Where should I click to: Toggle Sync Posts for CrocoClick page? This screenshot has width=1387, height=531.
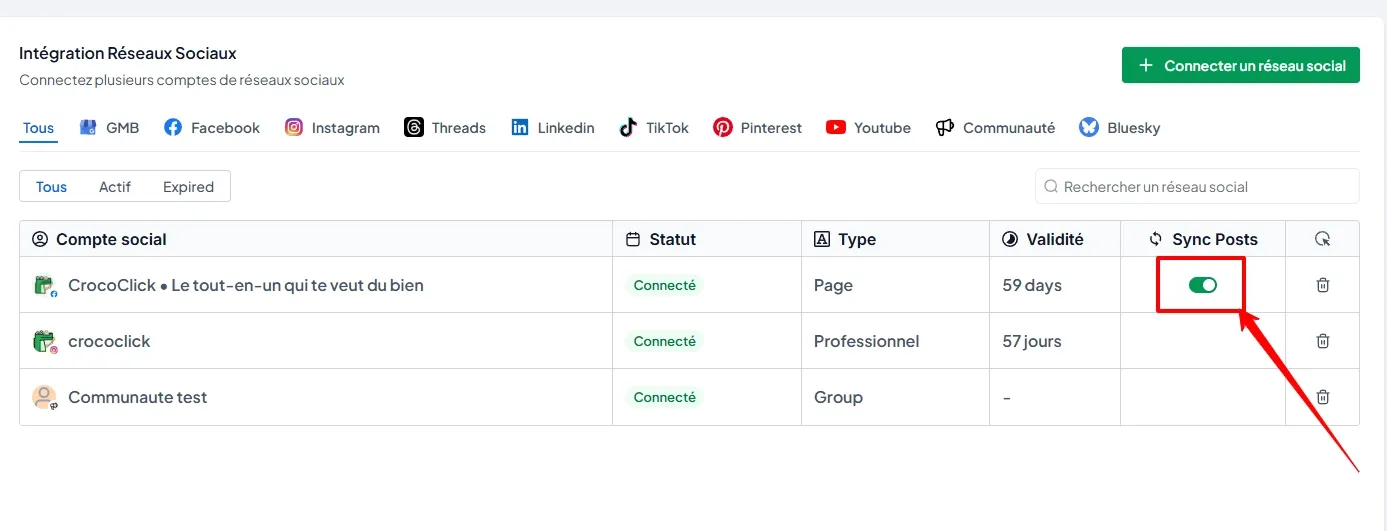(x=1202, y=285)
